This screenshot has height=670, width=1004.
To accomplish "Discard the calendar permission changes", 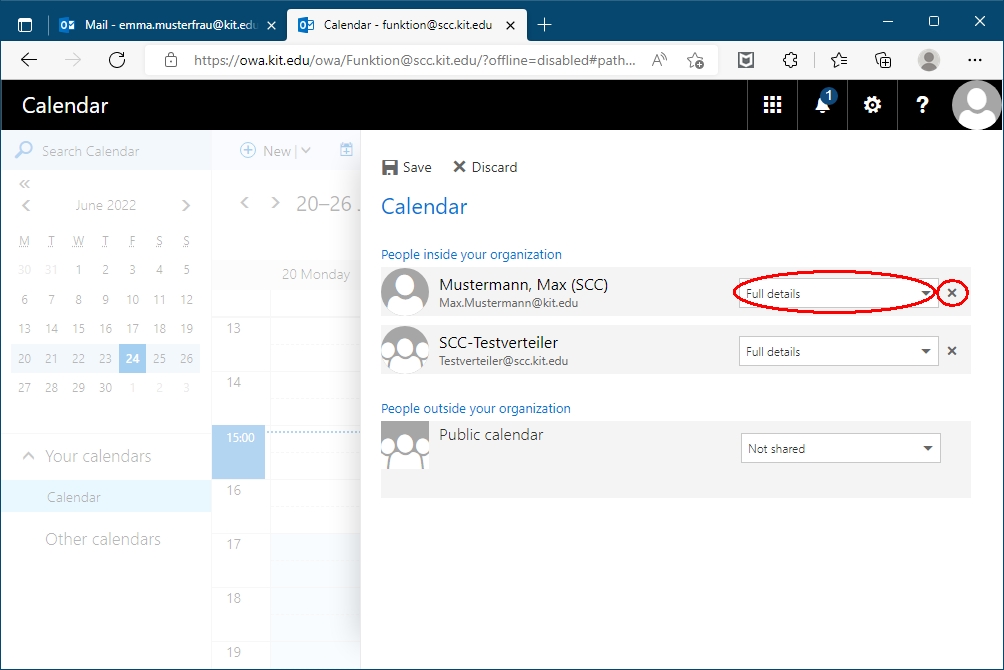I will pos(485,167).
